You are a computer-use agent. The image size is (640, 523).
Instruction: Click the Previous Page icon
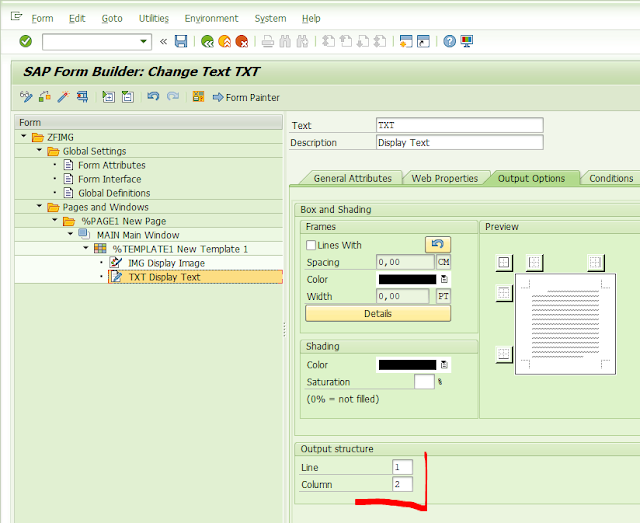coord(346,41)
